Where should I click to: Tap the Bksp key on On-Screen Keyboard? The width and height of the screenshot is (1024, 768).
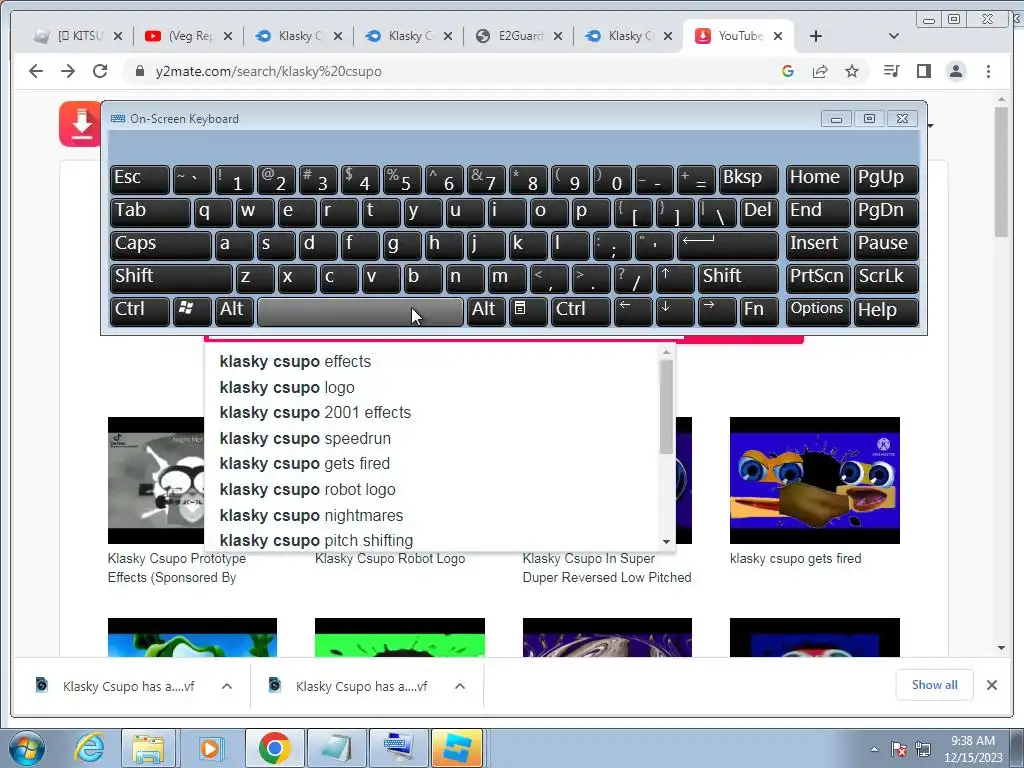(748, 179)
